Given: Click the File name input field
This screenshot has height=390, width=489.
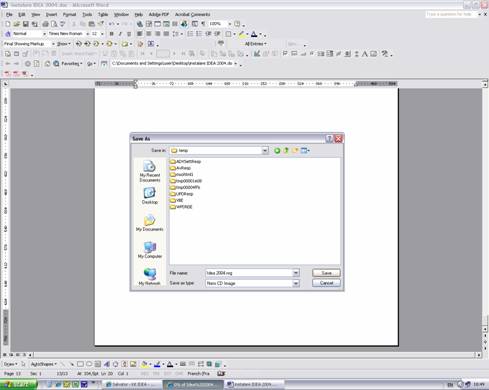Looking at the screenshot, I should coord(249,273).
